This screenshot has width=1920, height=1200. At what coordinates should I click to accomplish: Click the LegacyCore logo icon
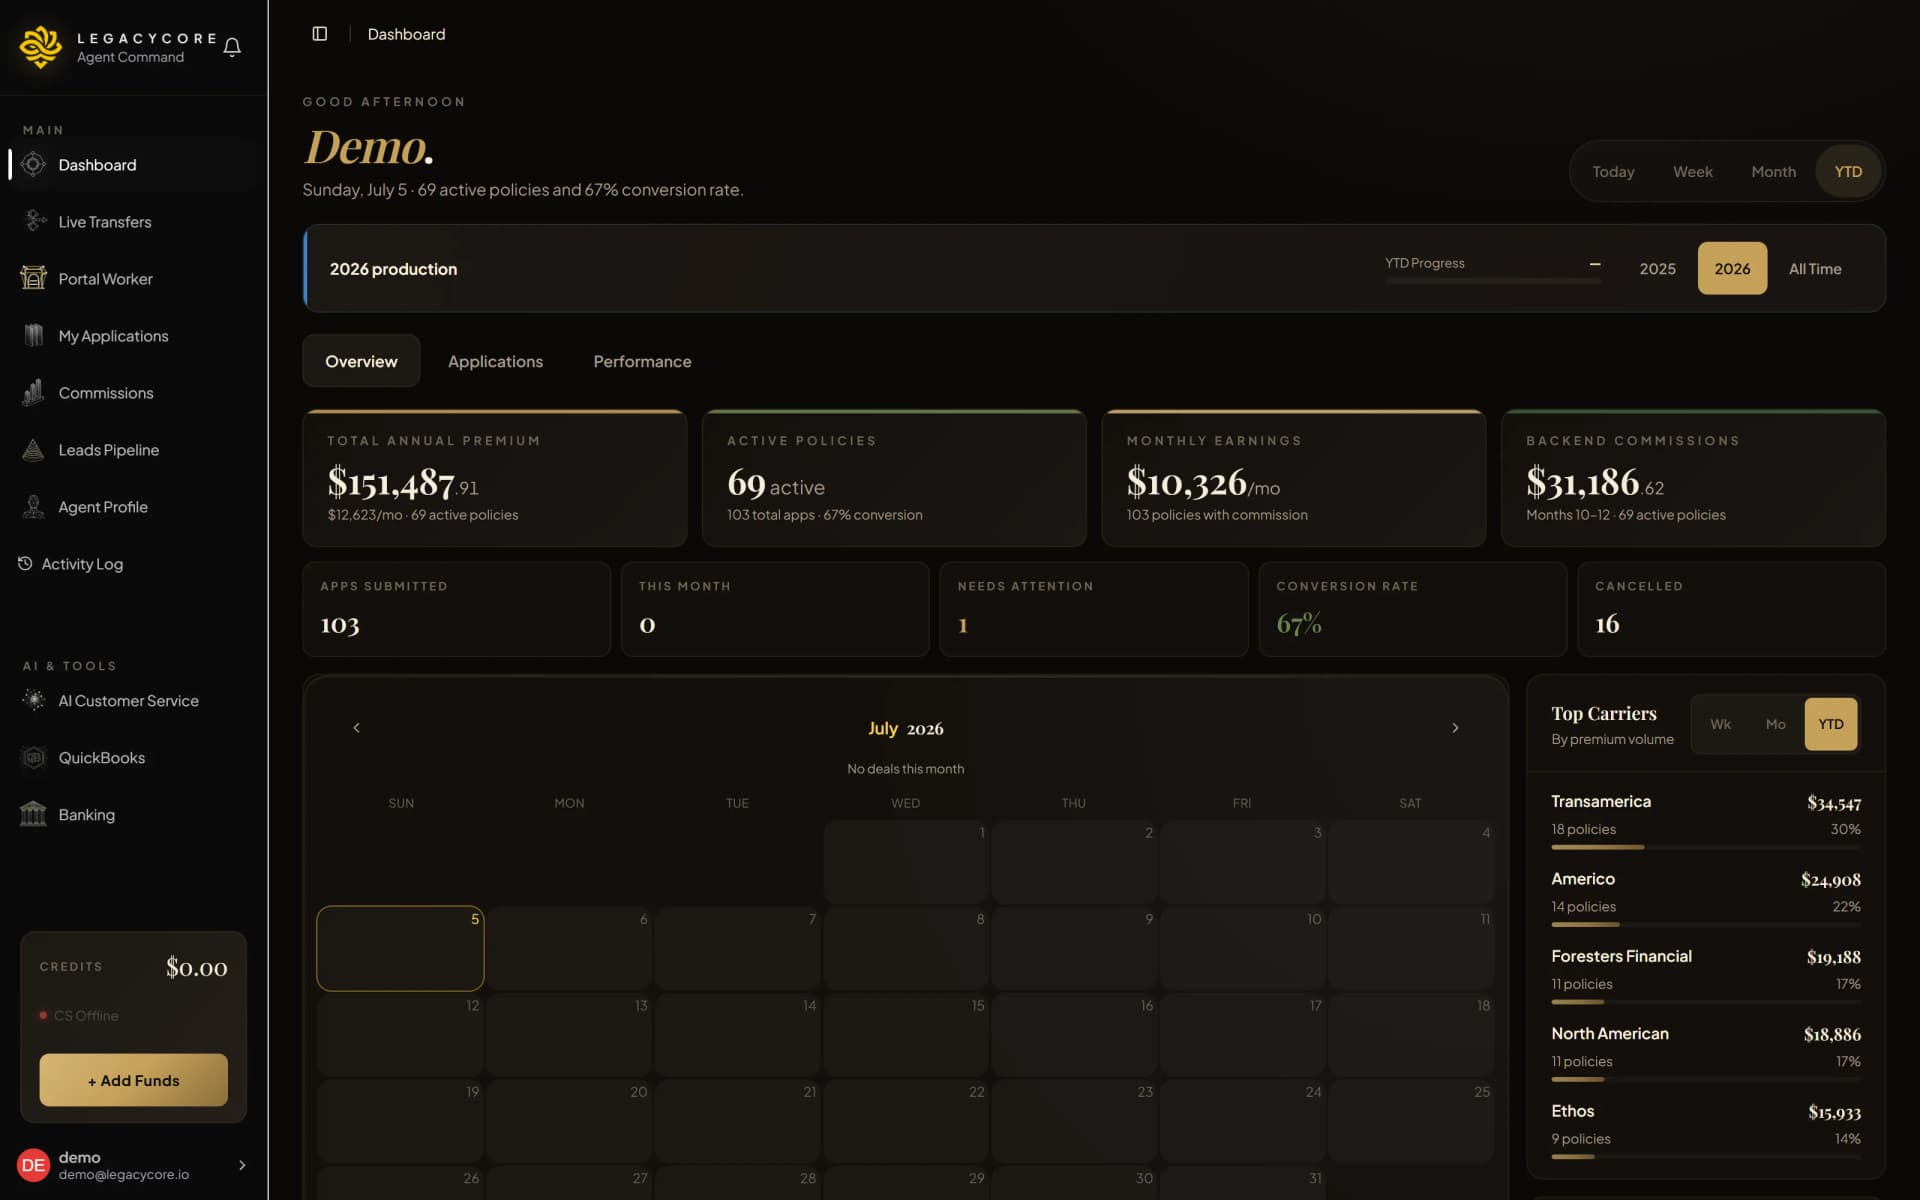click(41, 46)
